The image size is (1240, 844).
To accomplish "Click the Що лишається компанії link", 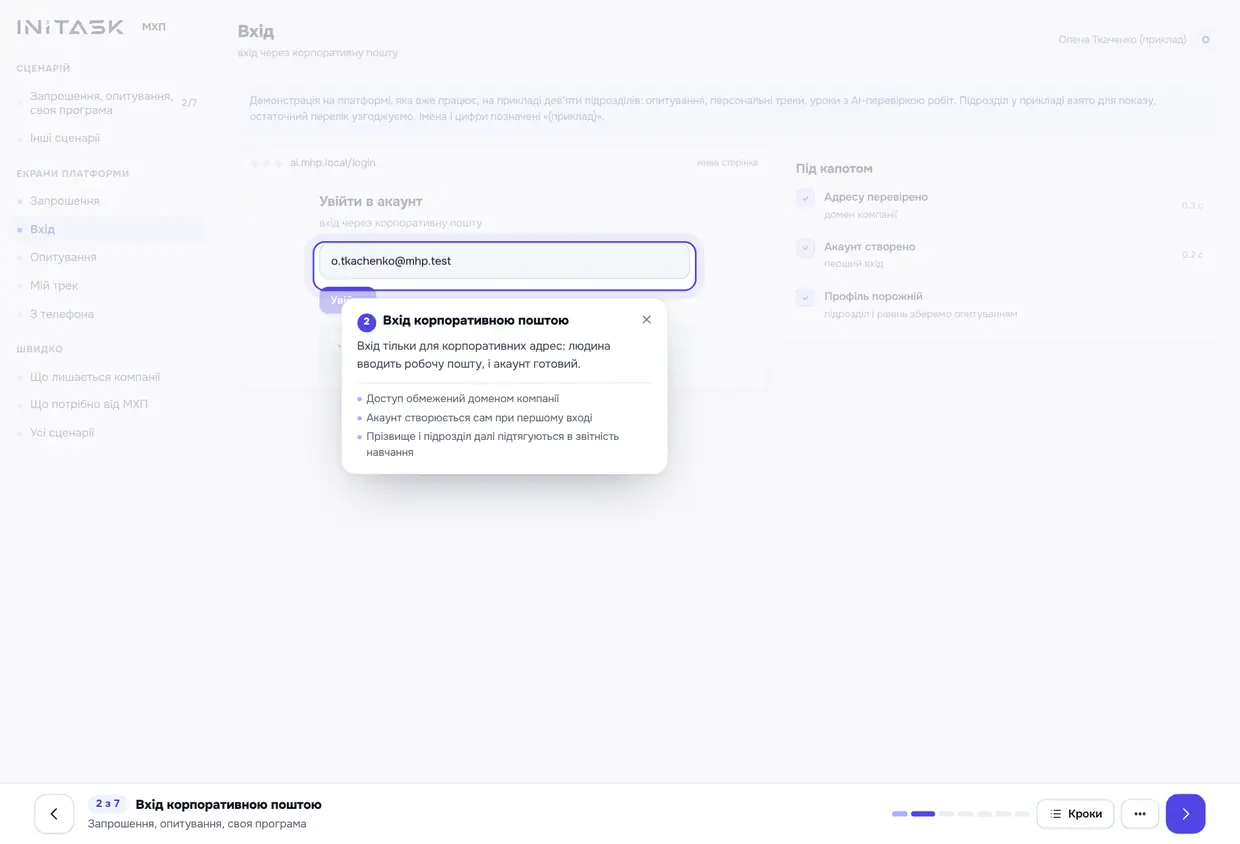I will click(x=95, y=377).
